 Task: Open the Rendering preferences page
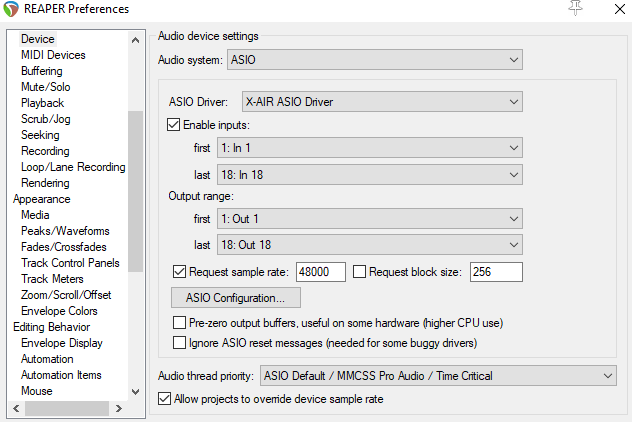click(45, 183)
